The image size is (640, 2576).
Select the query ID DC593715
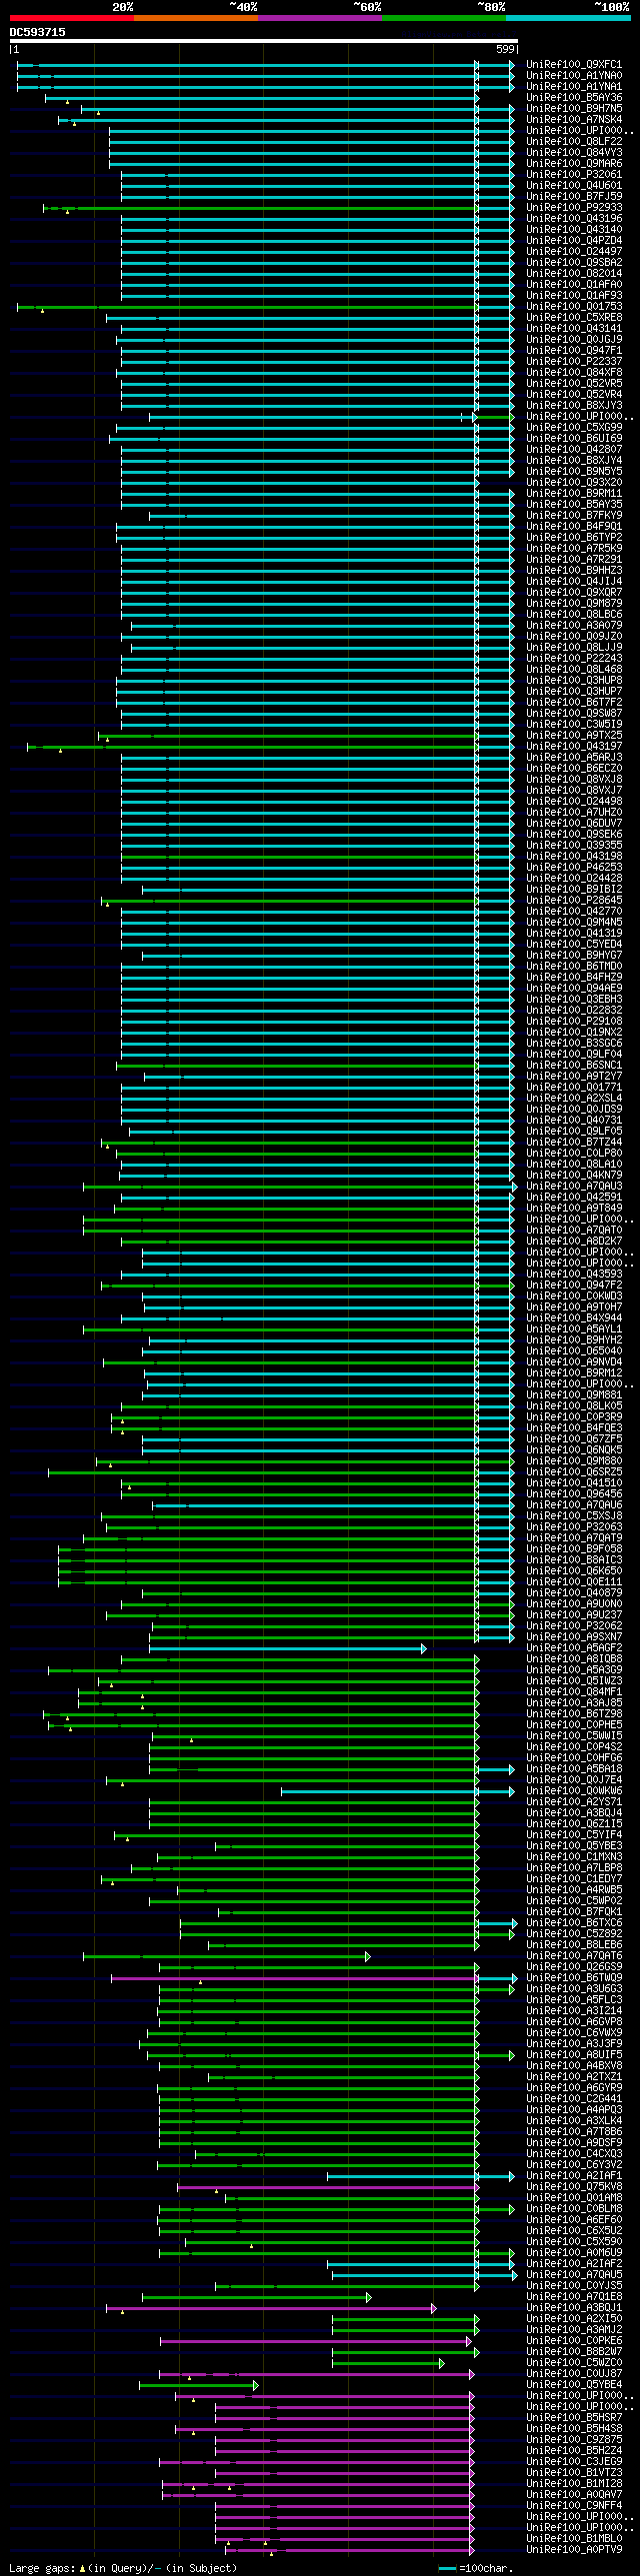[x=38, y=32]
